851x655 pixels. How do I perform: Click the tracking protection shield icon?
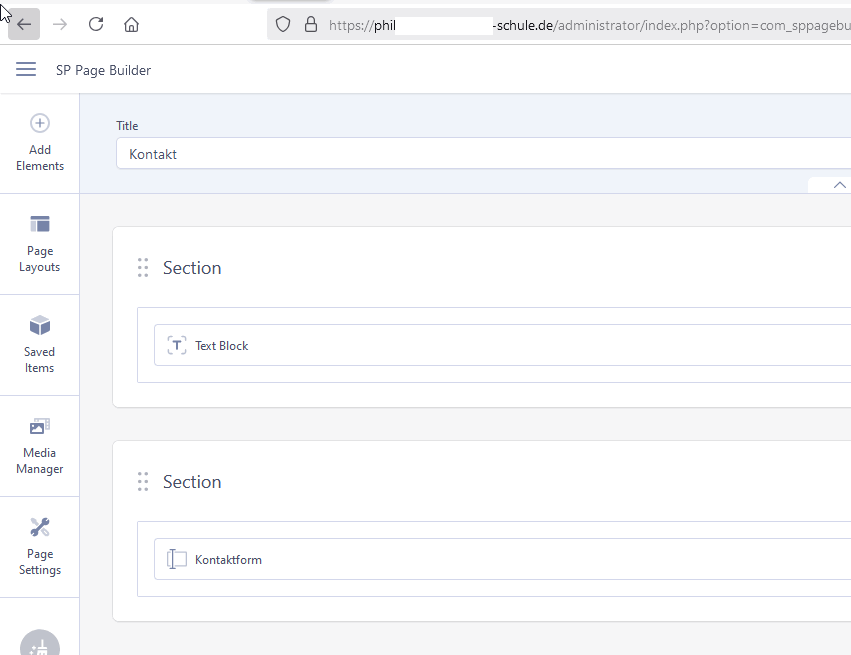[283, 24]
